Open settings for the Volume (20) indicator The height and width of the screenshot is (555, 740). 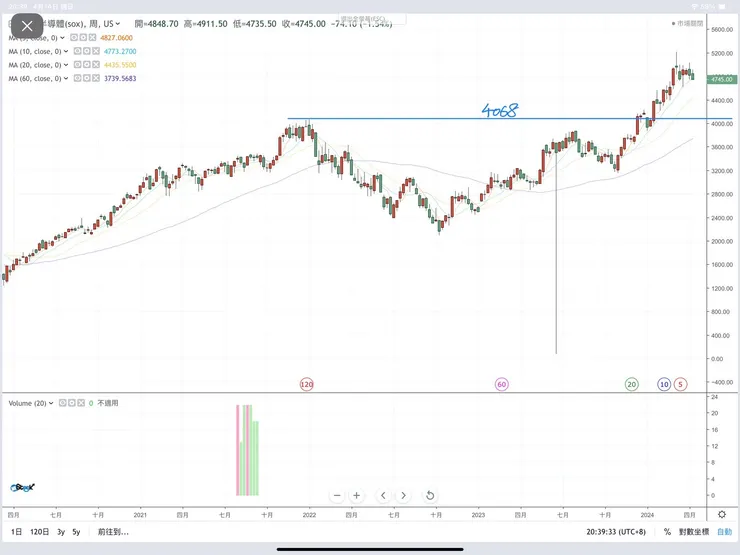[x=72, y=403]
